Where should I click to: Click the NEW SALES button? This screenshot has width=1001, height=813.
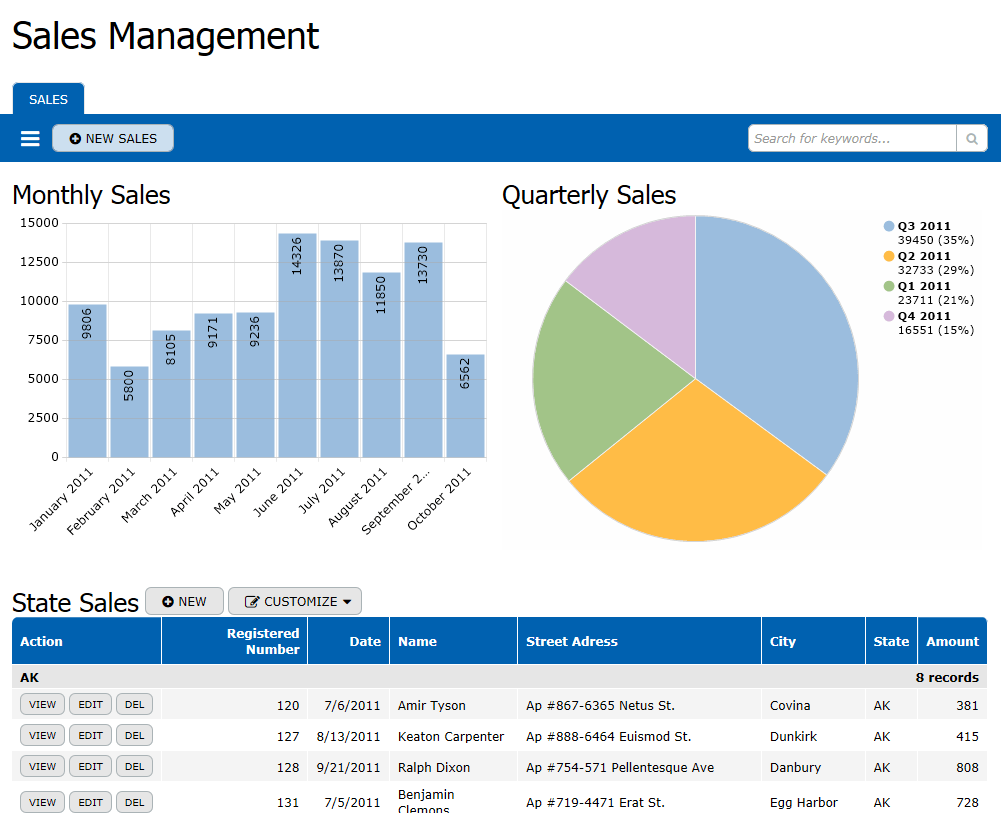click(113, 139)
